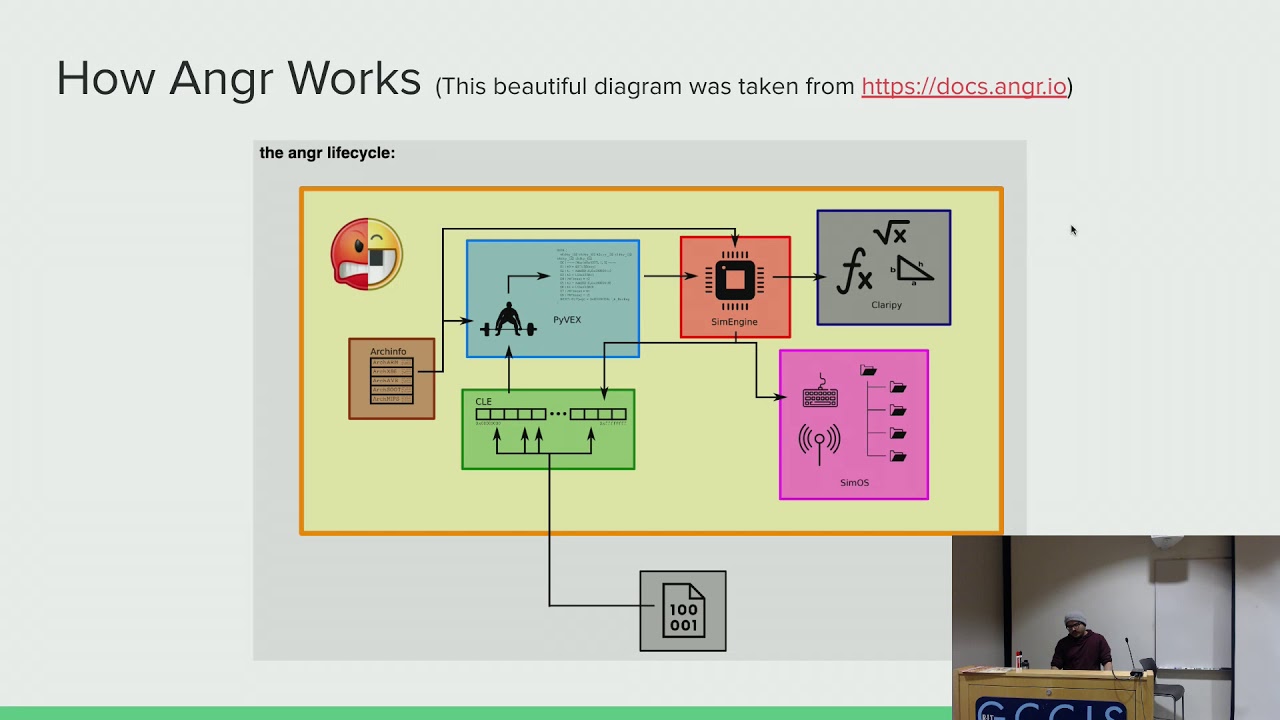Image resolution: width=1280 pixels, height=720 pixels.
Task: Click the "How Angr Works" slide title
Action: 238,78
